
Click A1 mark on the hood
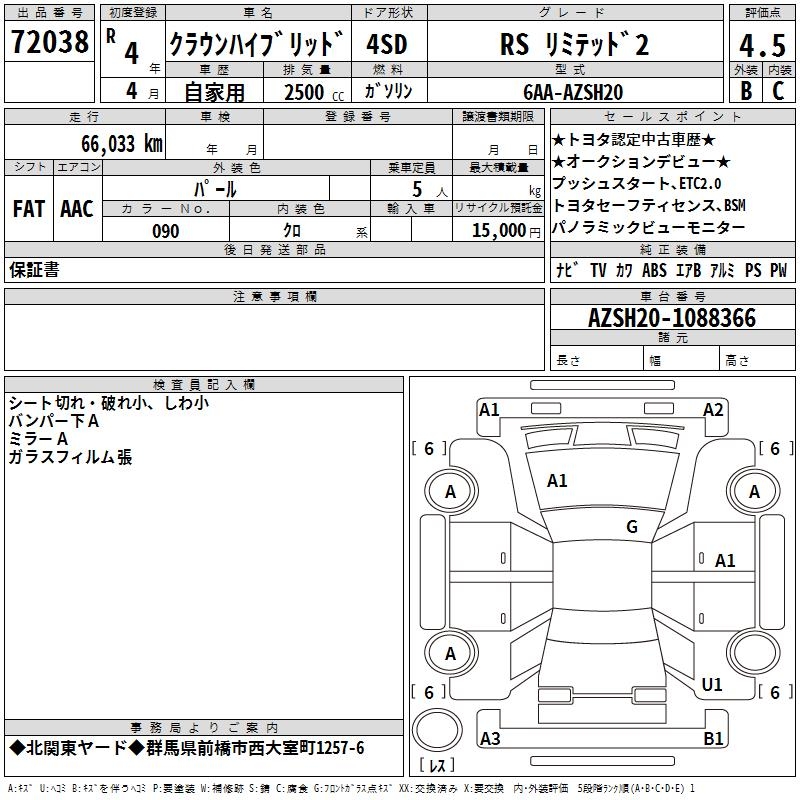point(557,481)
